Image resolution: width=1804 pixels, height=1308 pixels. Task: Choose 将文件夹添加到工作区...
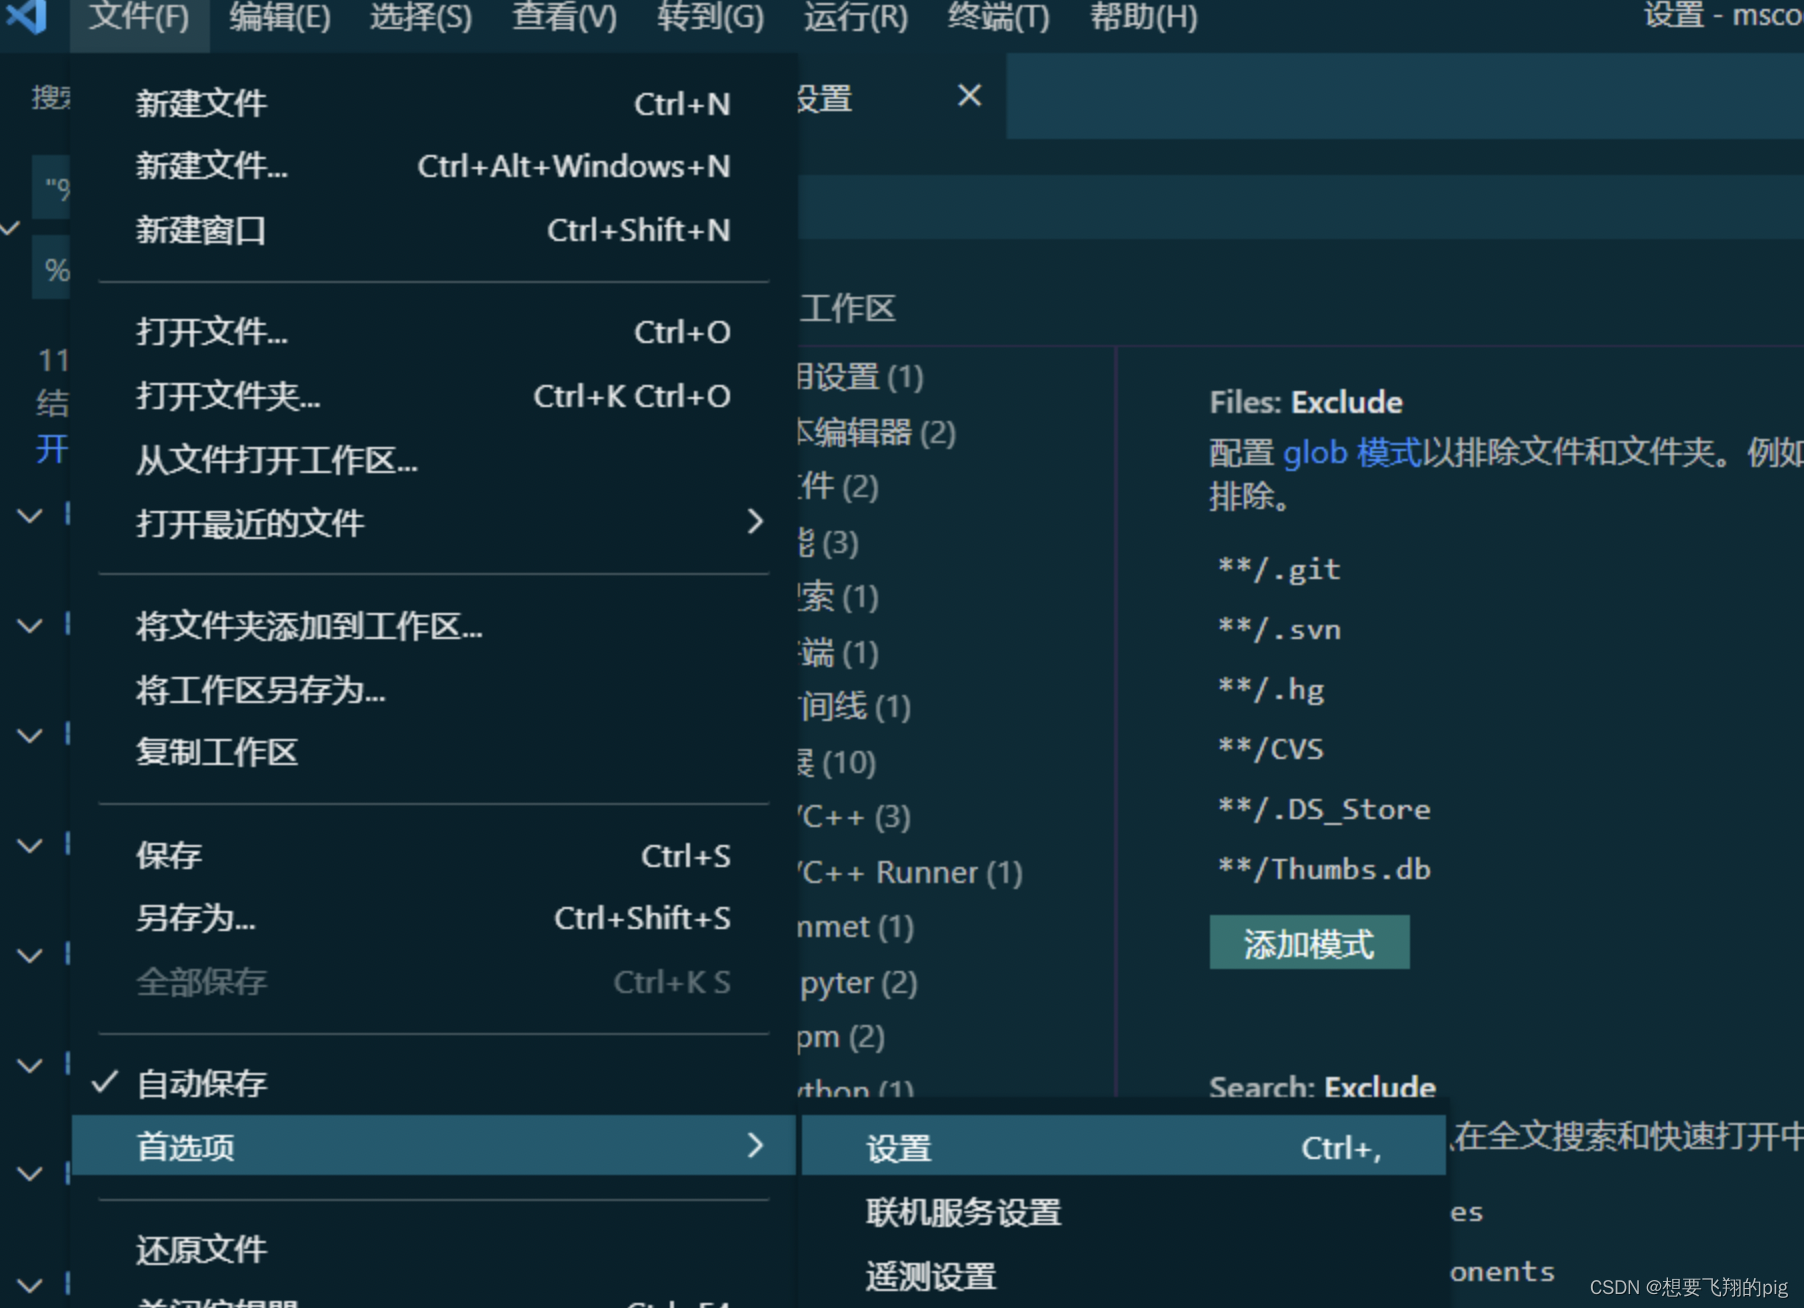pyautogui.click(x=433, y=626)
